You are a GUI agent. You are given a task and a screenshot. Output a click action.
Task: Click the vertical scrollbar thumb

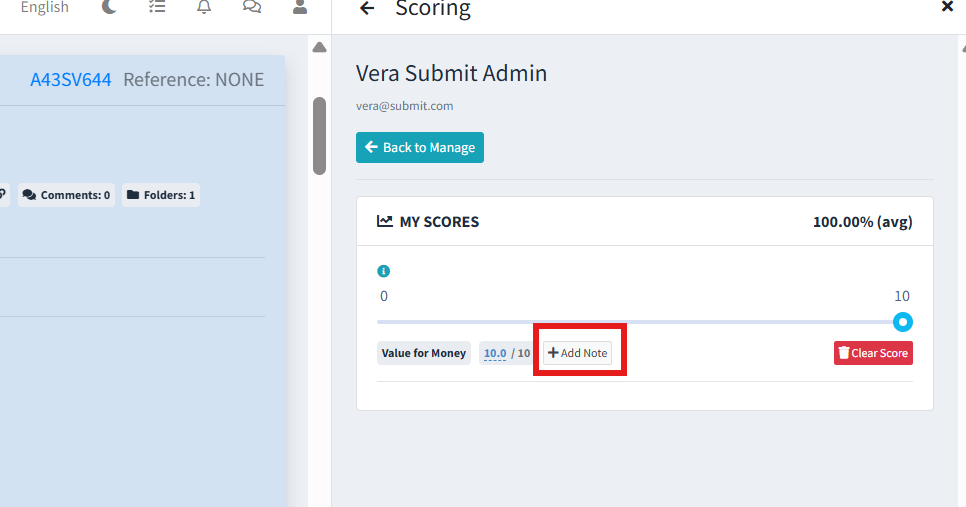click(x=319, y=135)
